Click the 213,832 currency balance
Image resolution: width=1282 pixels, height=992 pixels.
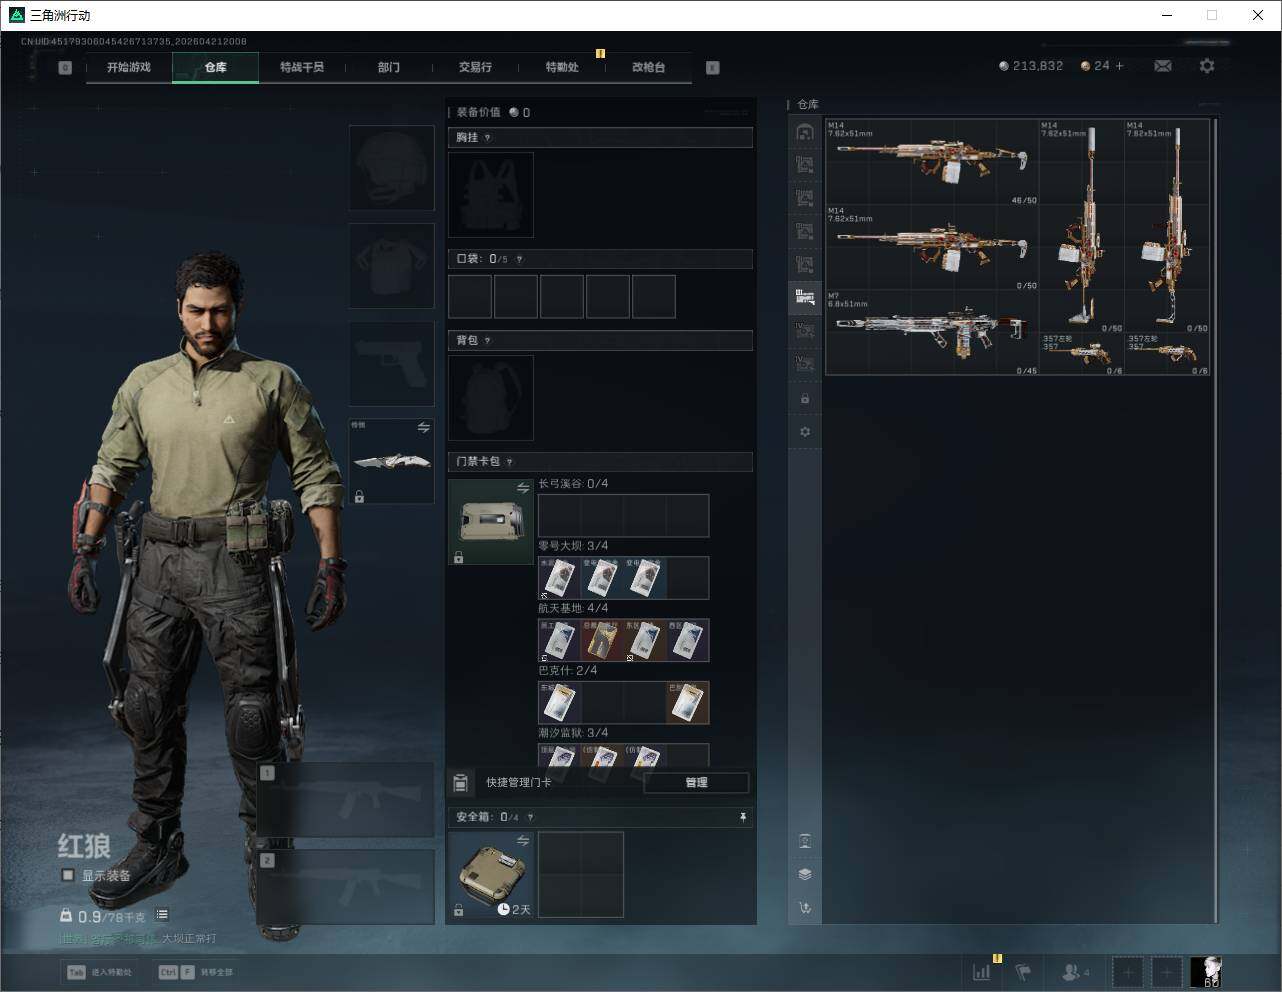point(1031,66)
